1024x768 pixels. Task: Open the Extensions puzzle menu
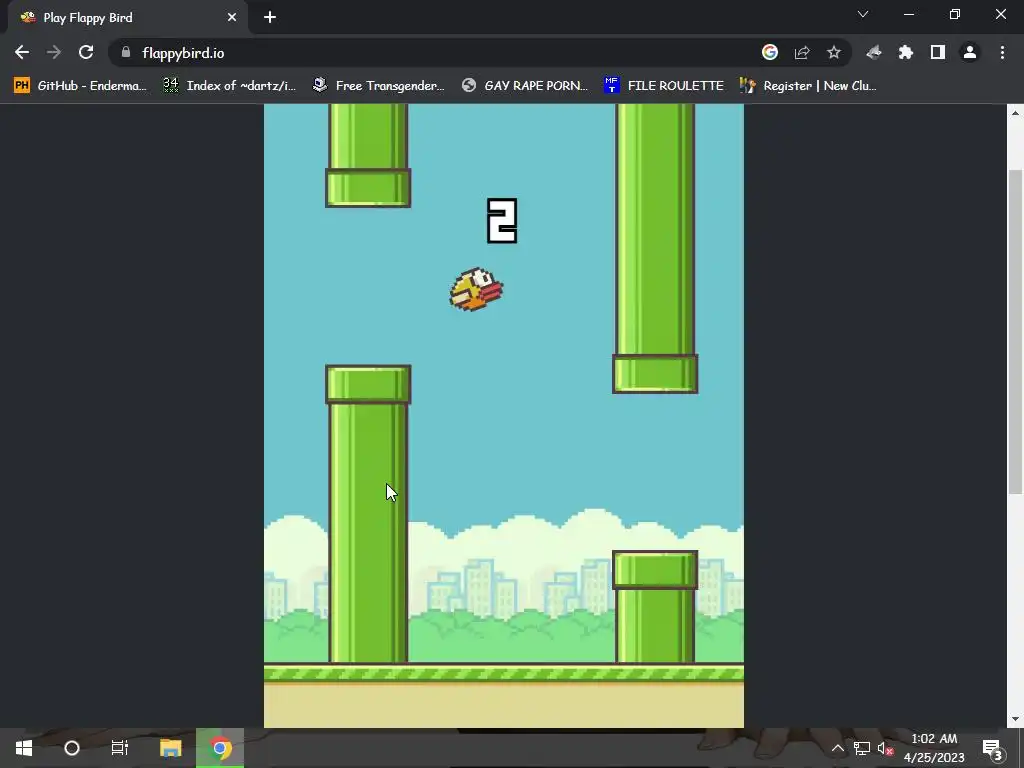coord(906,52)
